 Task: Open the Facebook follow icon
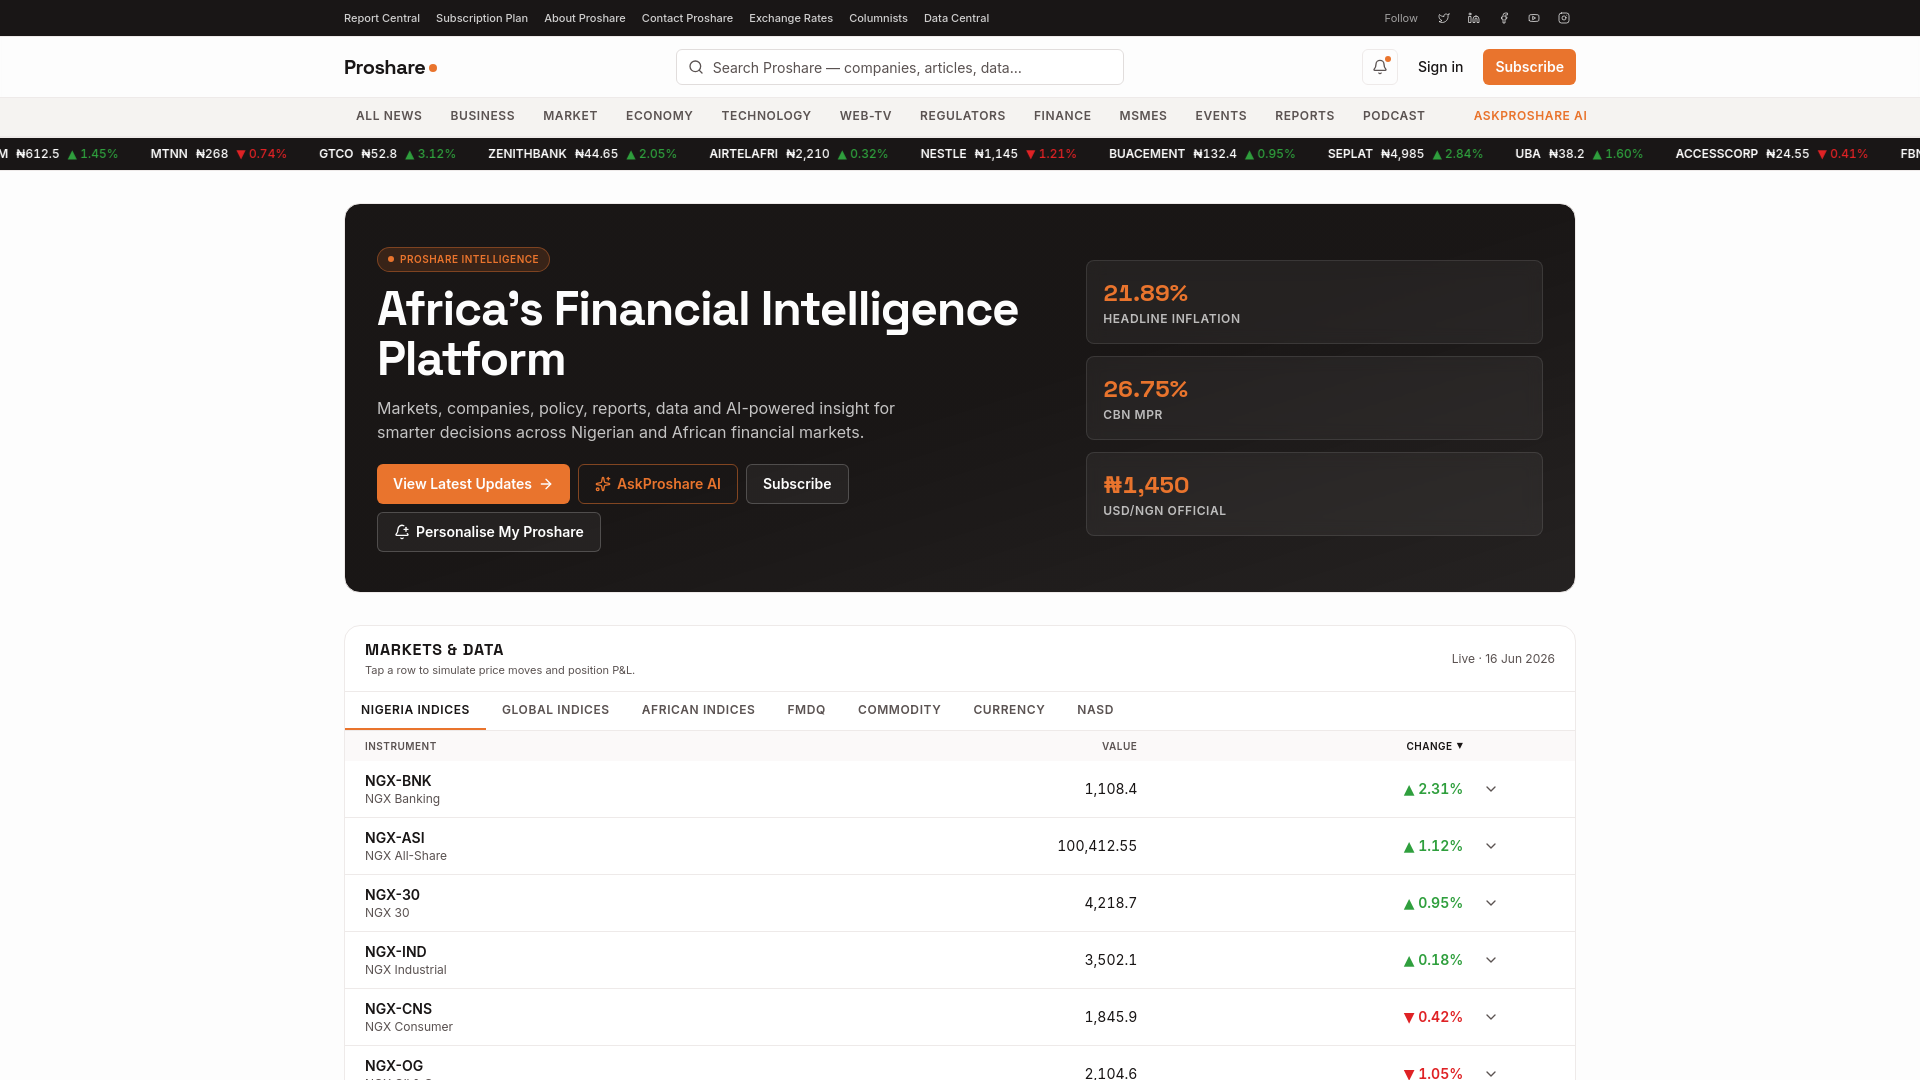(x=1504, y=18)
